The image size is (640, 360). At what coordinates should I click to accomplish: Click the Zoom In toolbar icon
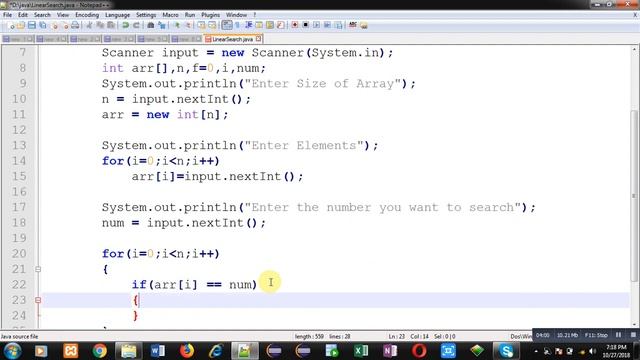pos(177,25)
